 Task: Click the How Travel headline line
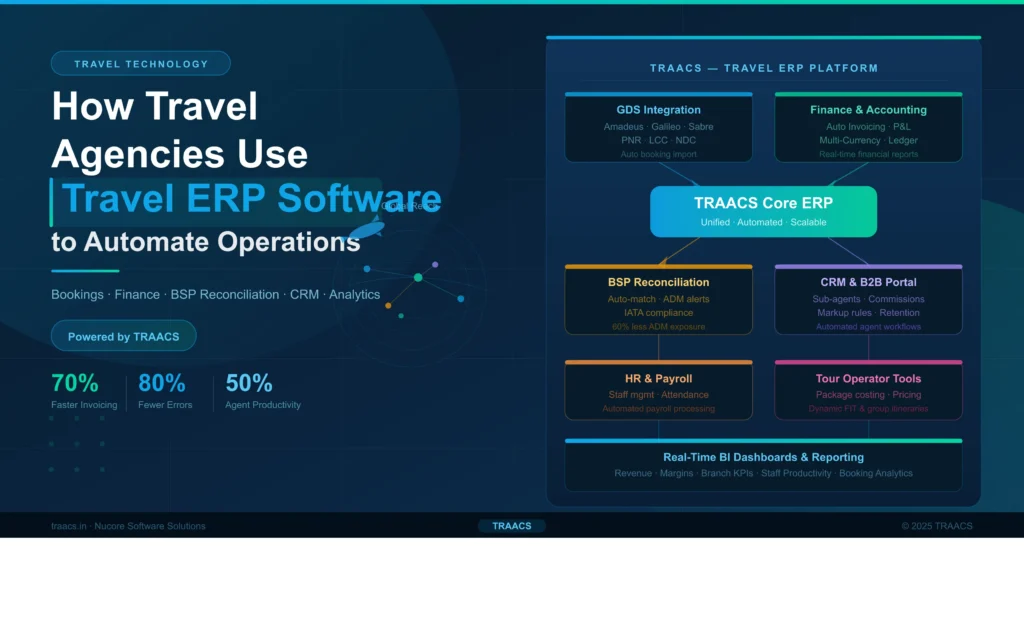coord(155,106)
